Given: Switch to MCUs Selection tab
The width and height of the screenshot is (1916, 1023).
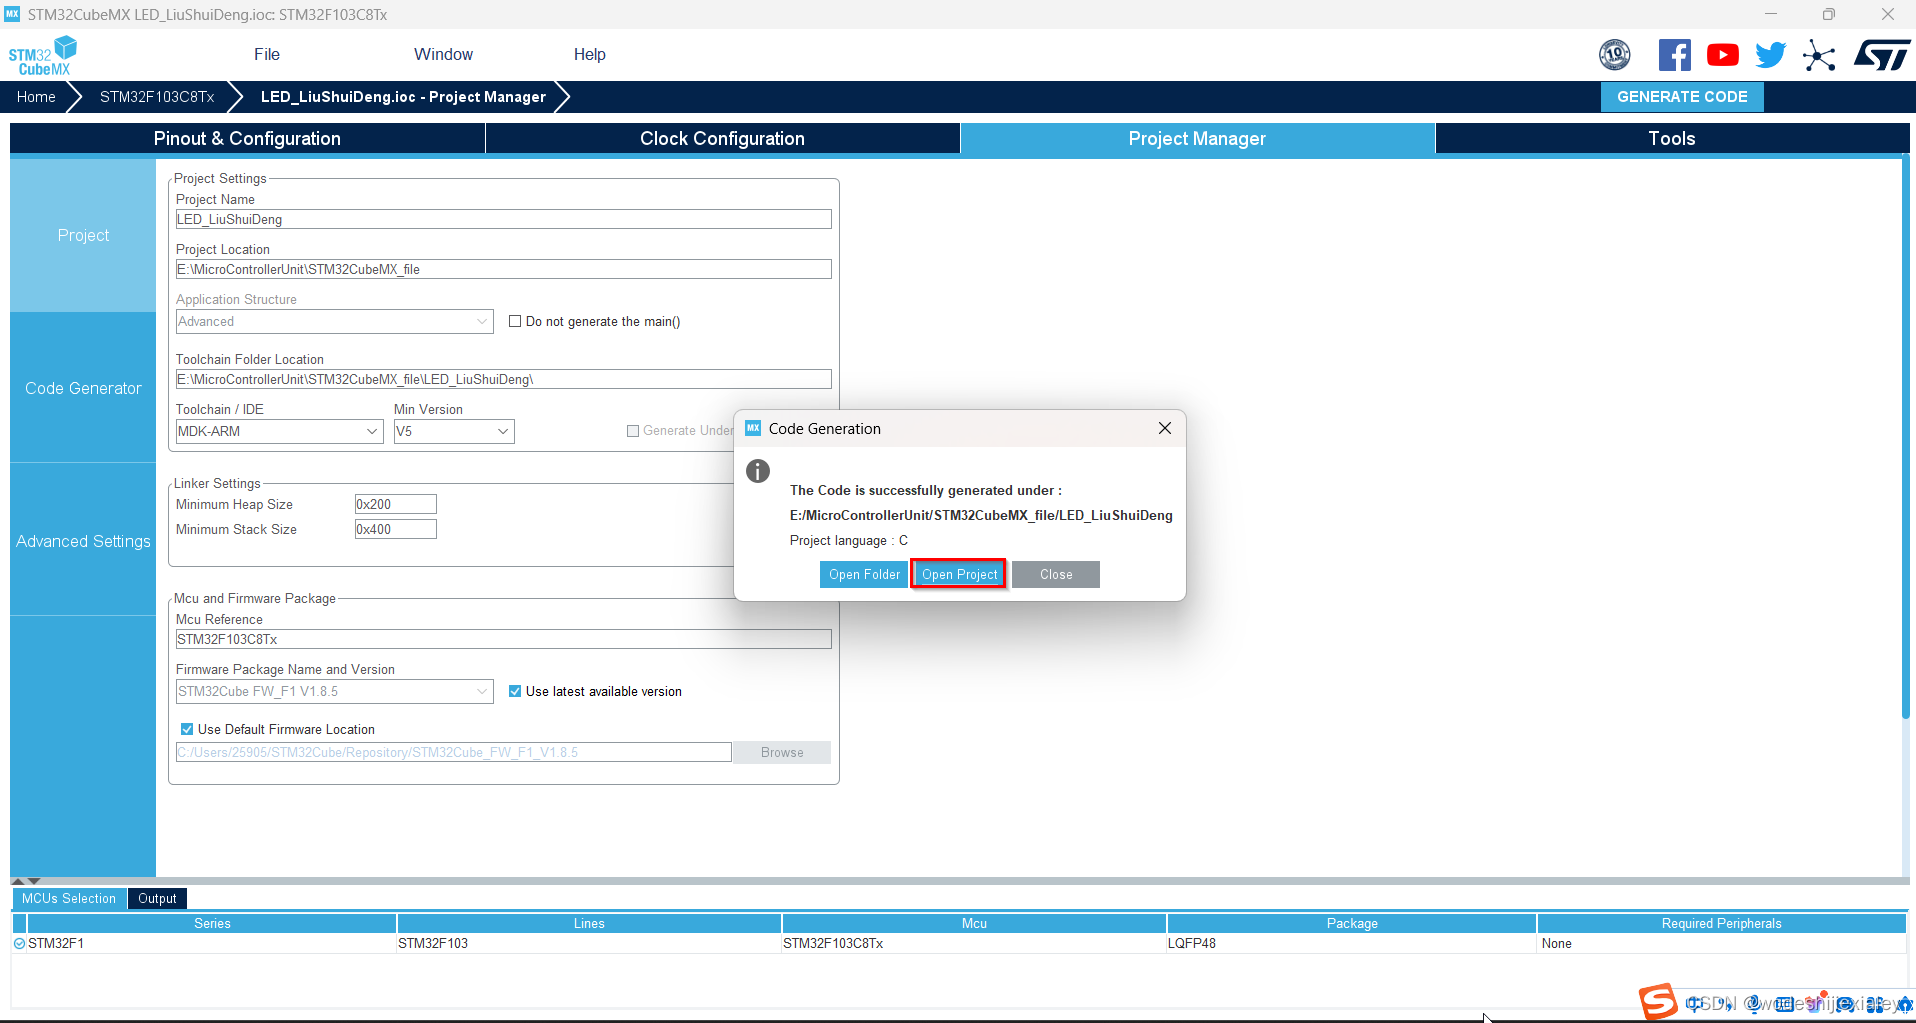Looking at the screenshot, I should [x=69, y=898].
